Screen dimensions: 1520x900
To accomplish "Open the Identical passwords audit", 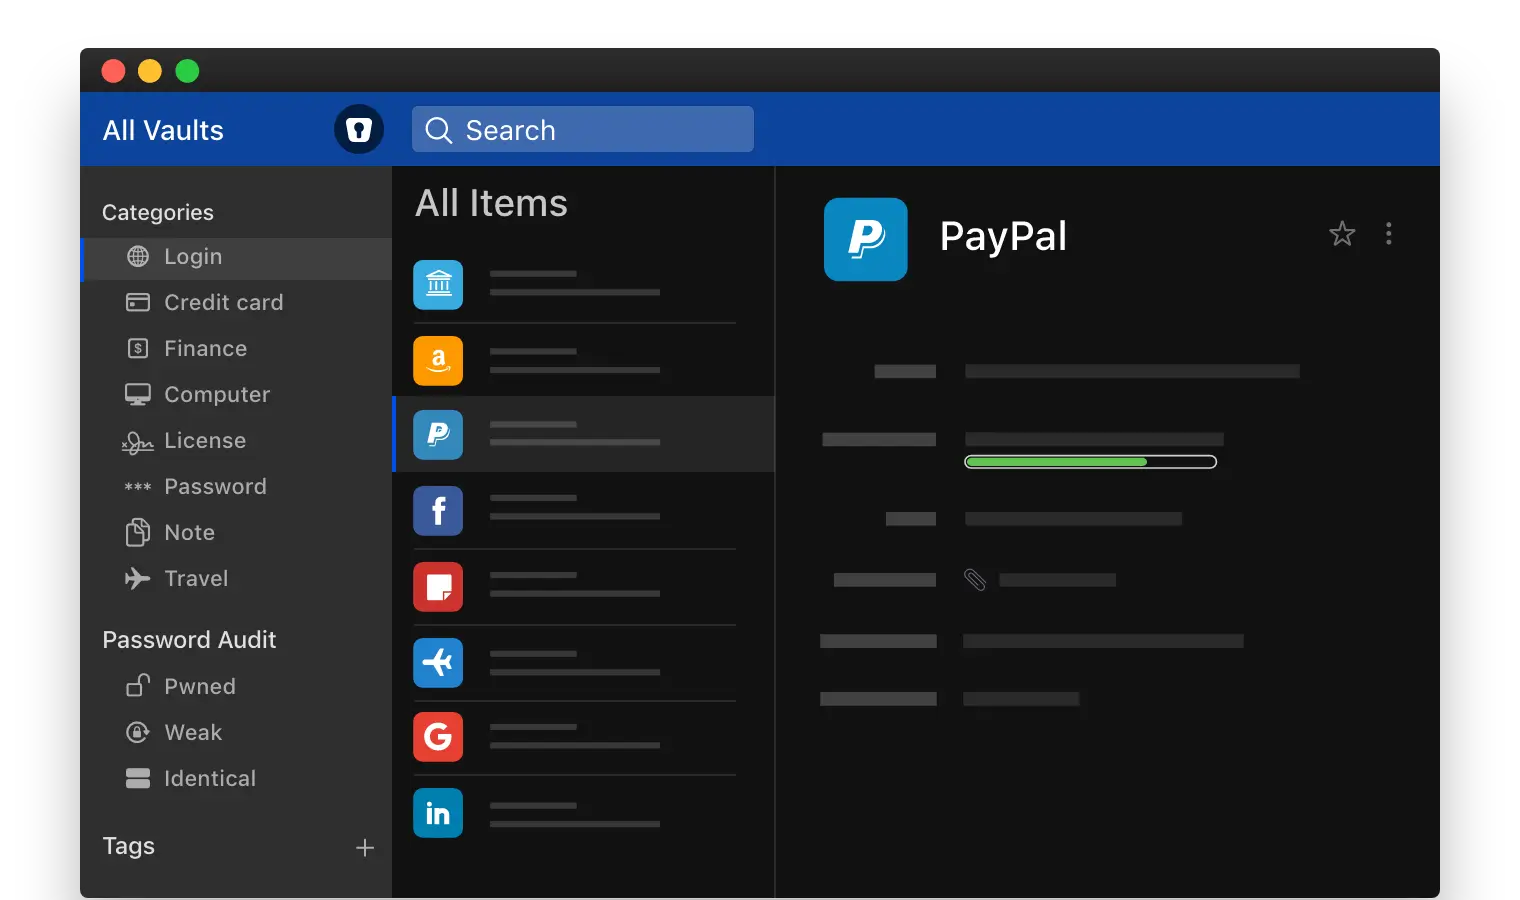I will pos(210,778).
